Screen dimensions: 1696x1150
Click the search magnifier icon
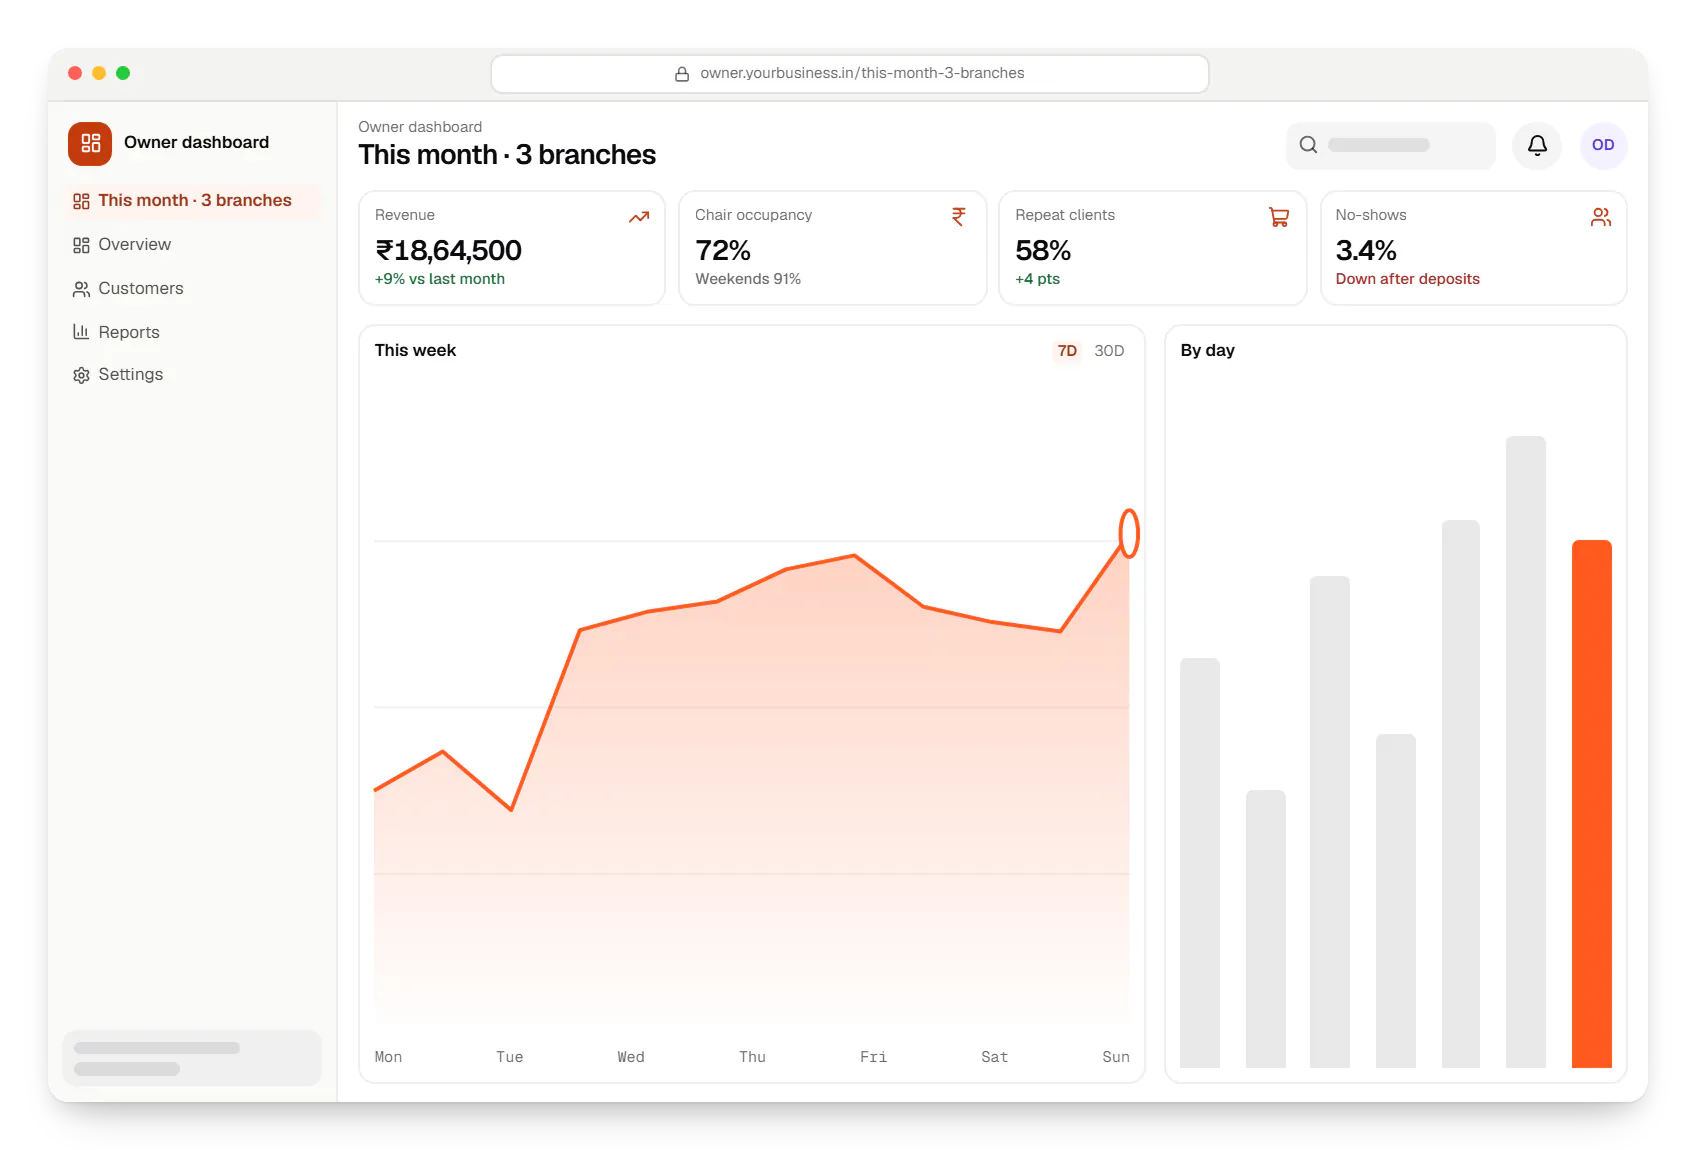(x=1308, y=145)
